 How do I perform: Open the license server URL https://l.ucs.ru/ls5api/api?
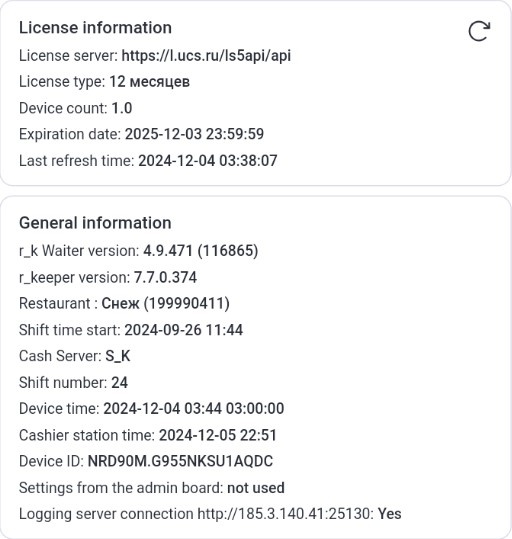pyautogui.click(x=206, y=56)
